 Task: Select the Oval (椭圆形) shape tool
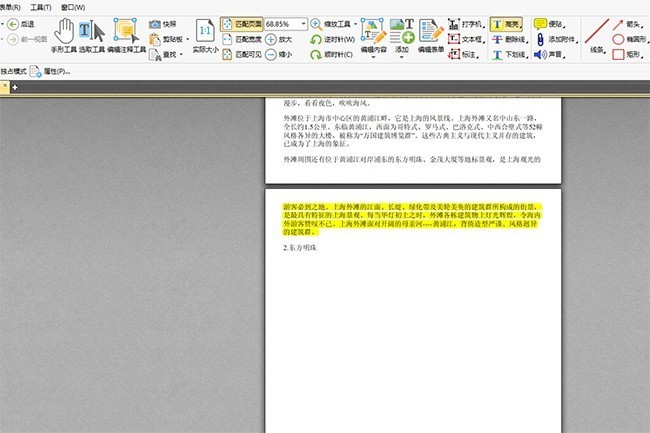pyautogui.click(x=630, y=39)
